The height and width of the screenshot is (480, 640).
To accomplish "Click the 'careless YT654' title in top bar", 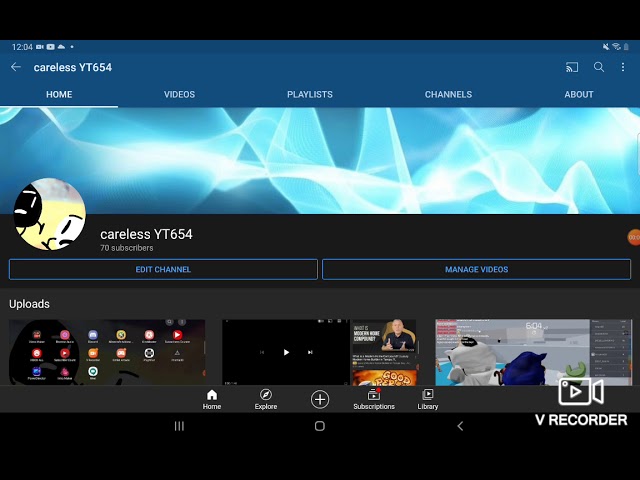I will pos(73,67).
